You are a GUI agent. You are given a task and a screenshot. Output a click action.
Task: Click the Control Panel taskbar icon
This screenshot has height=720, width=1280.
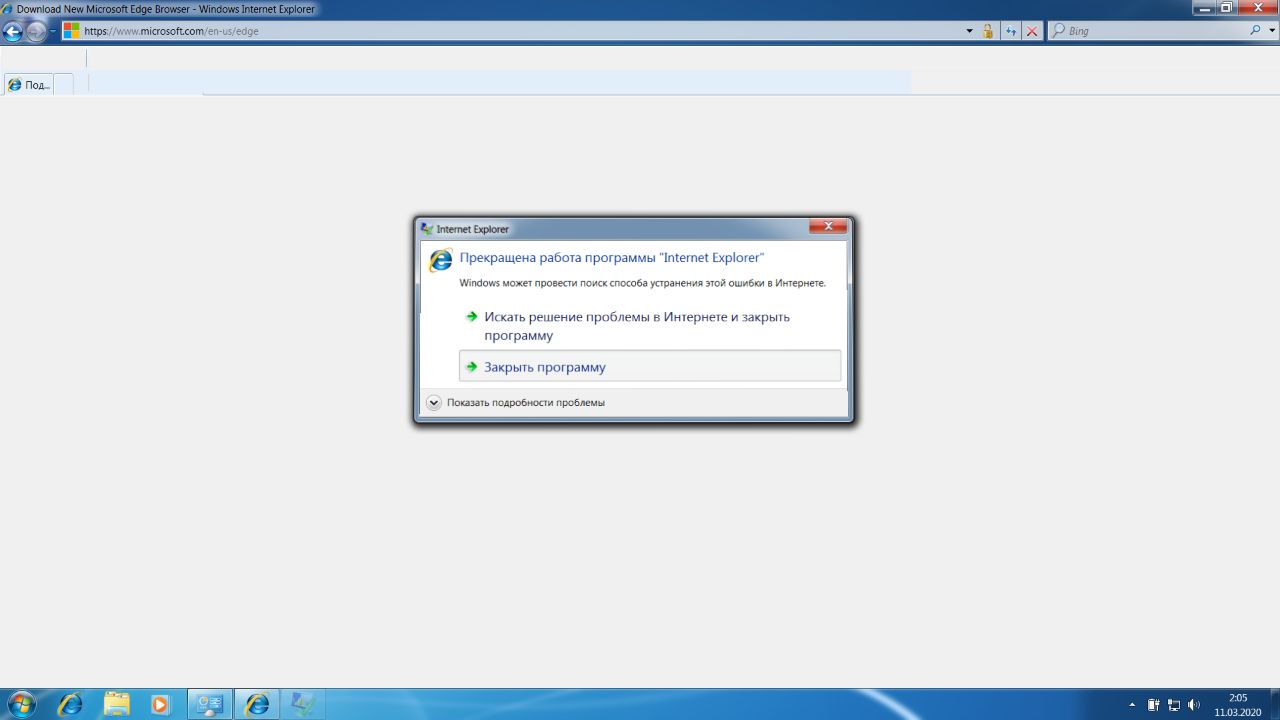click(x=210, y=704)
